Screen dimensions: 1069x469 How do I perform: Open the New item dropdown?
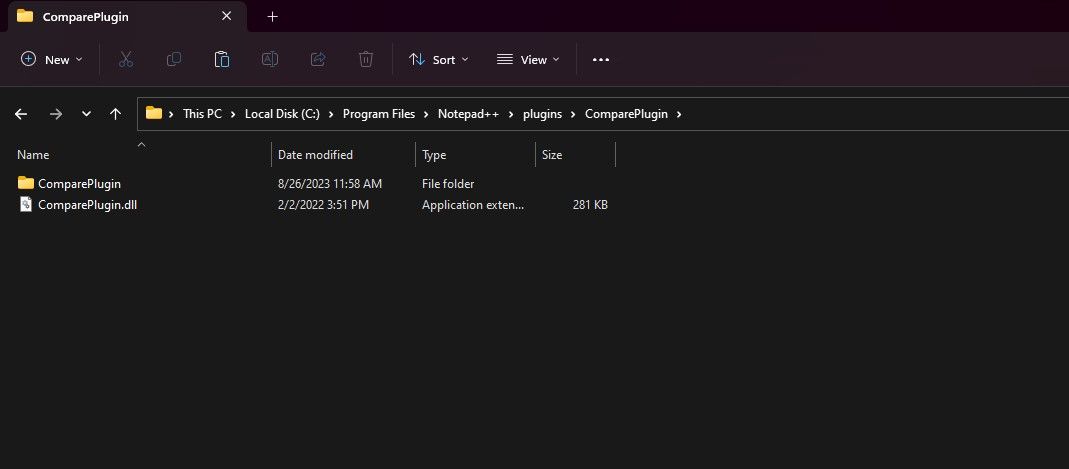[x=52, y=60]
